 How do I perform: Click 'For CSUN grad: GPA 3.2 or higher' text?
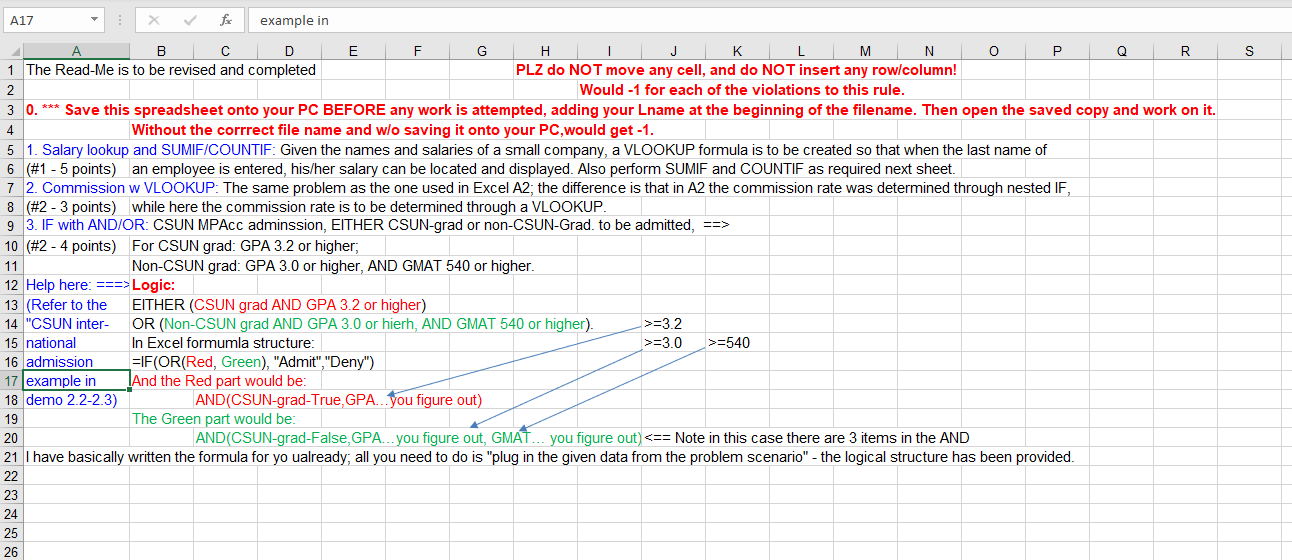click(x=245, y=246)
